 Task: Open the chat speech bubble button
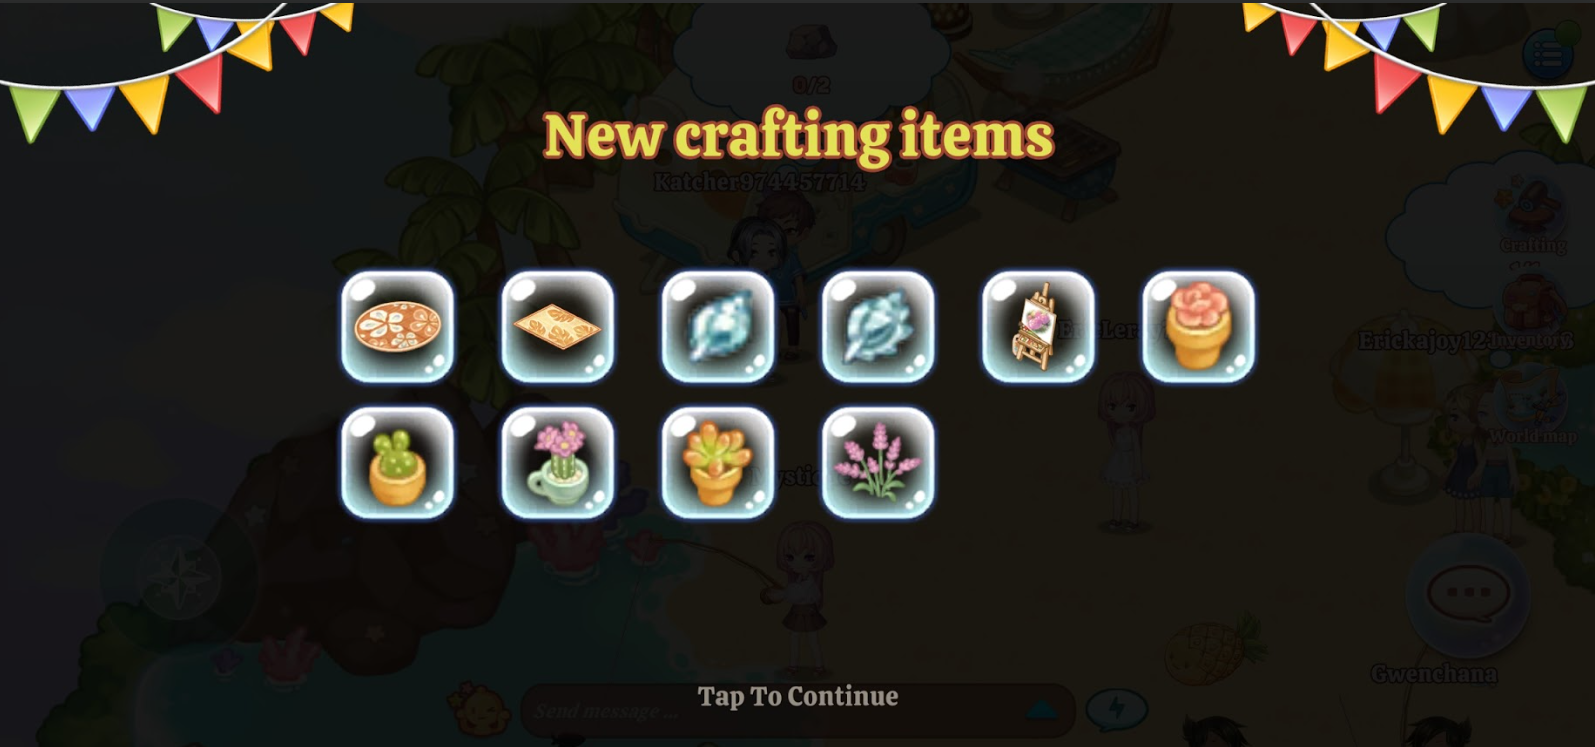(x=1467, y=594)
